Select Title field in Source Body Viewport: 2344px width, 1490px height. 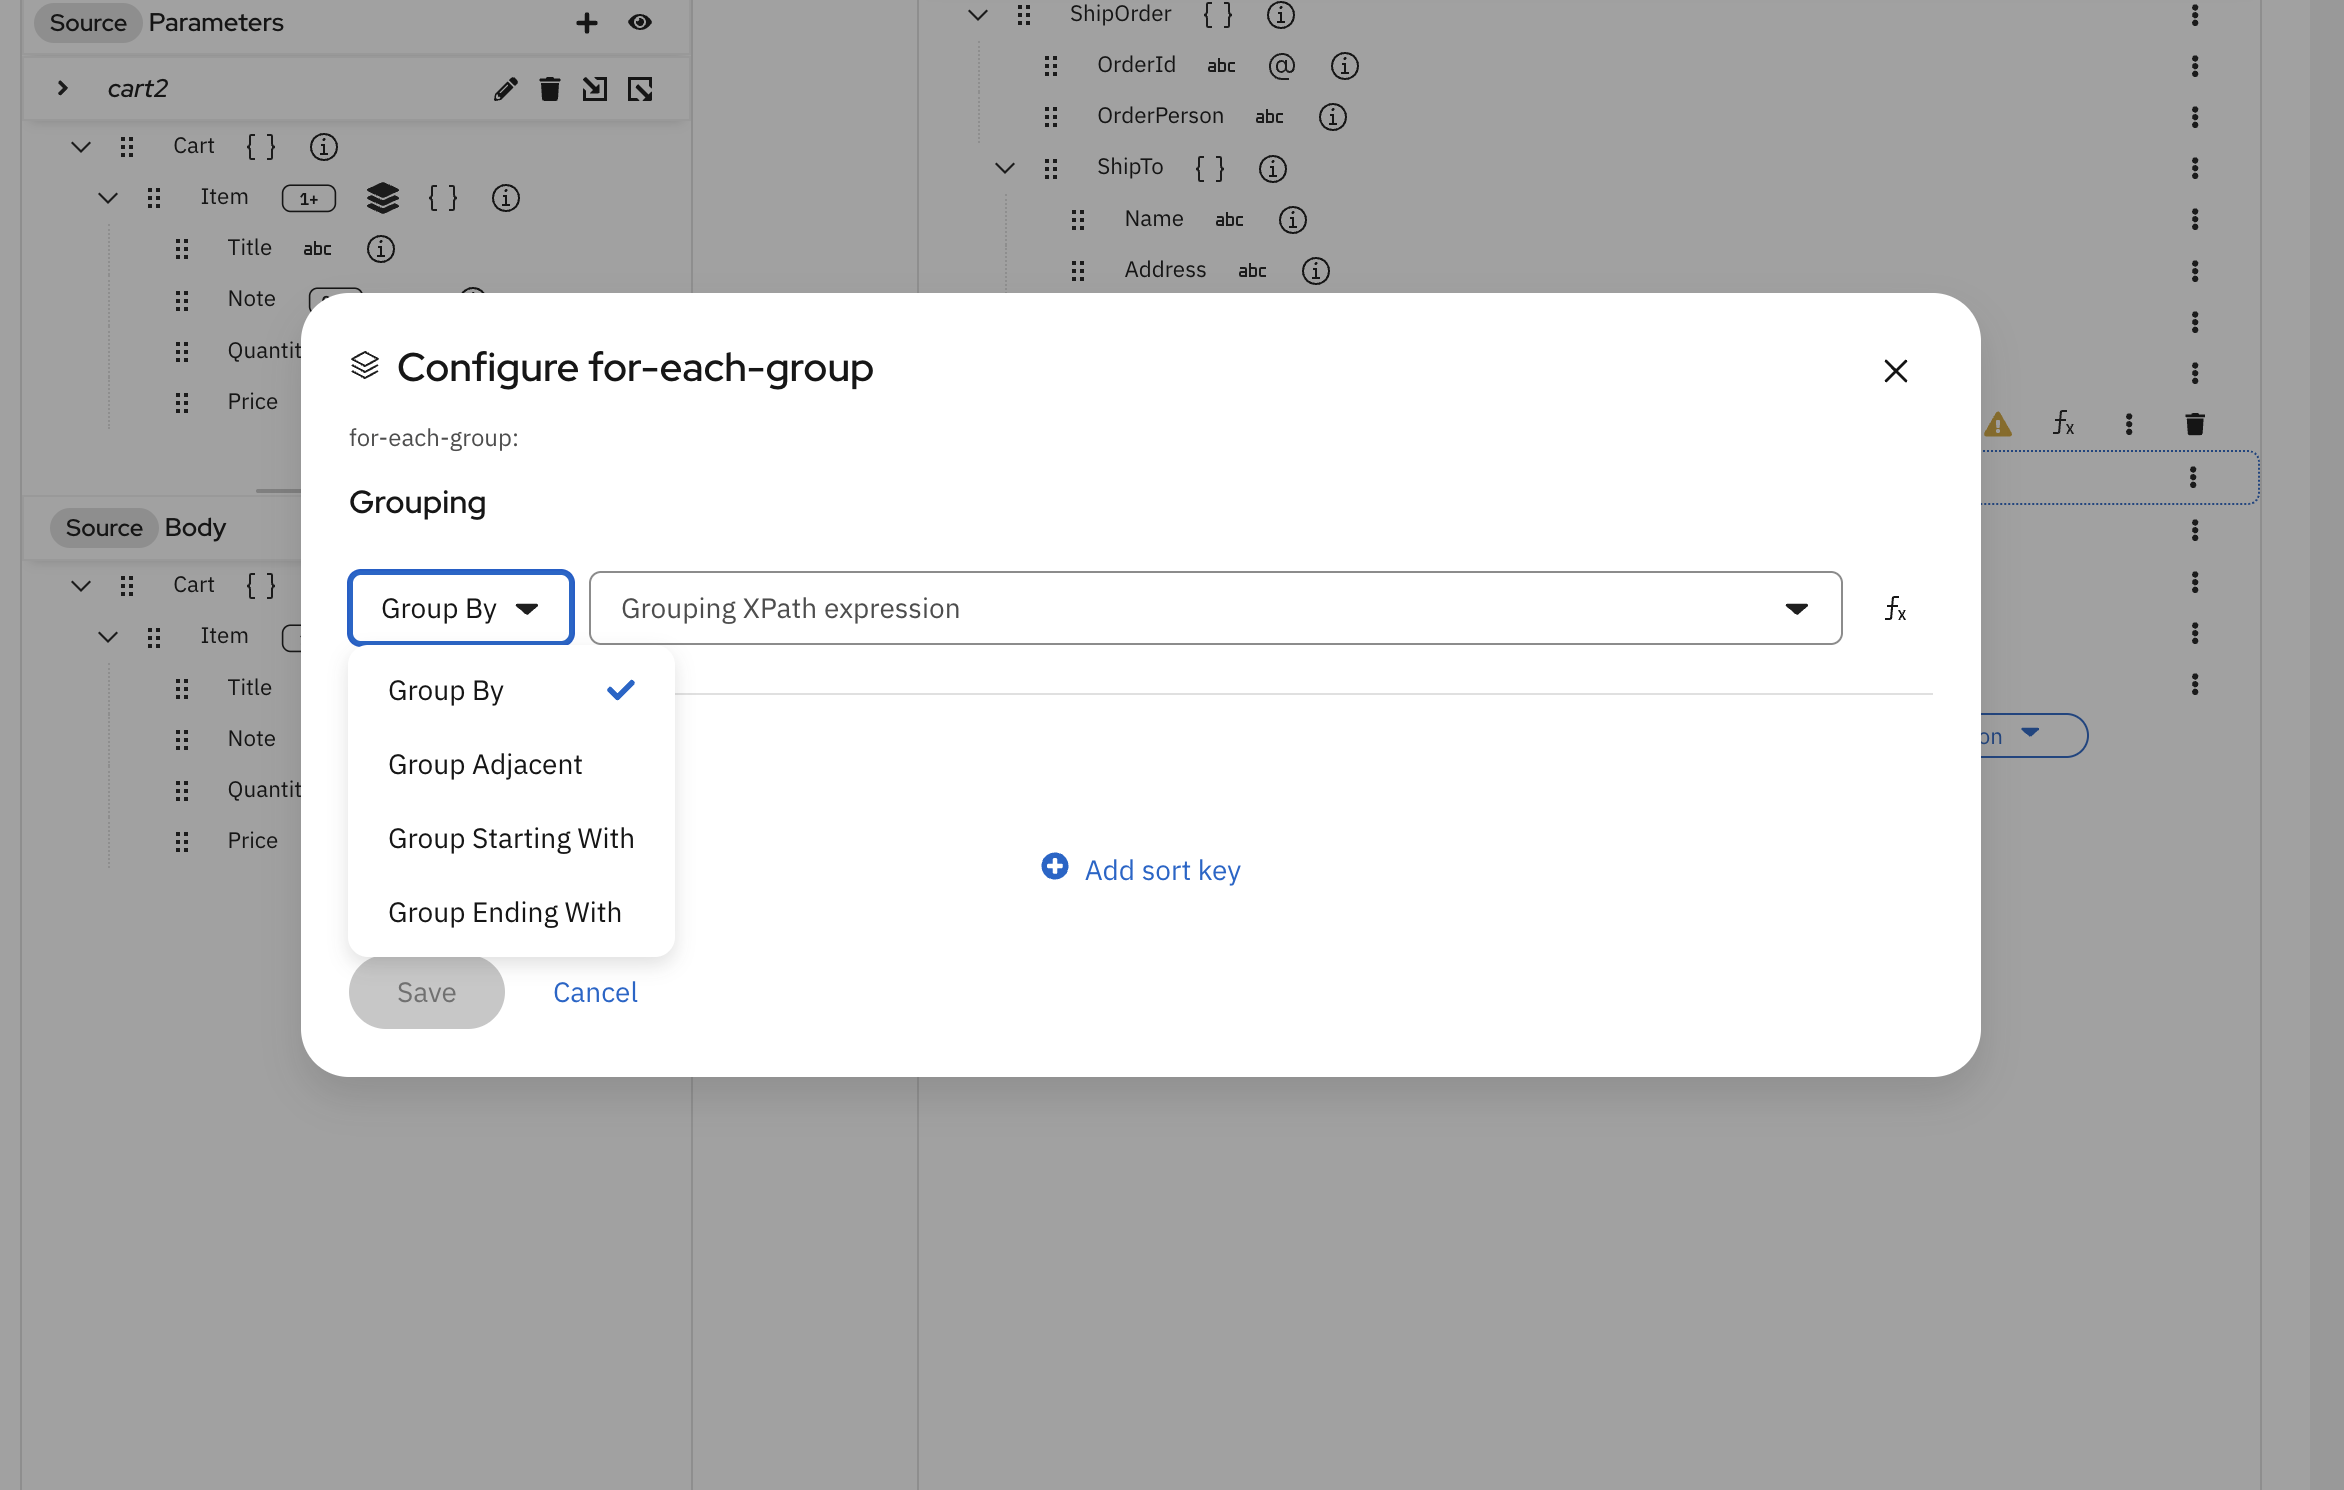pyautogui.click(x=249, y=687)
